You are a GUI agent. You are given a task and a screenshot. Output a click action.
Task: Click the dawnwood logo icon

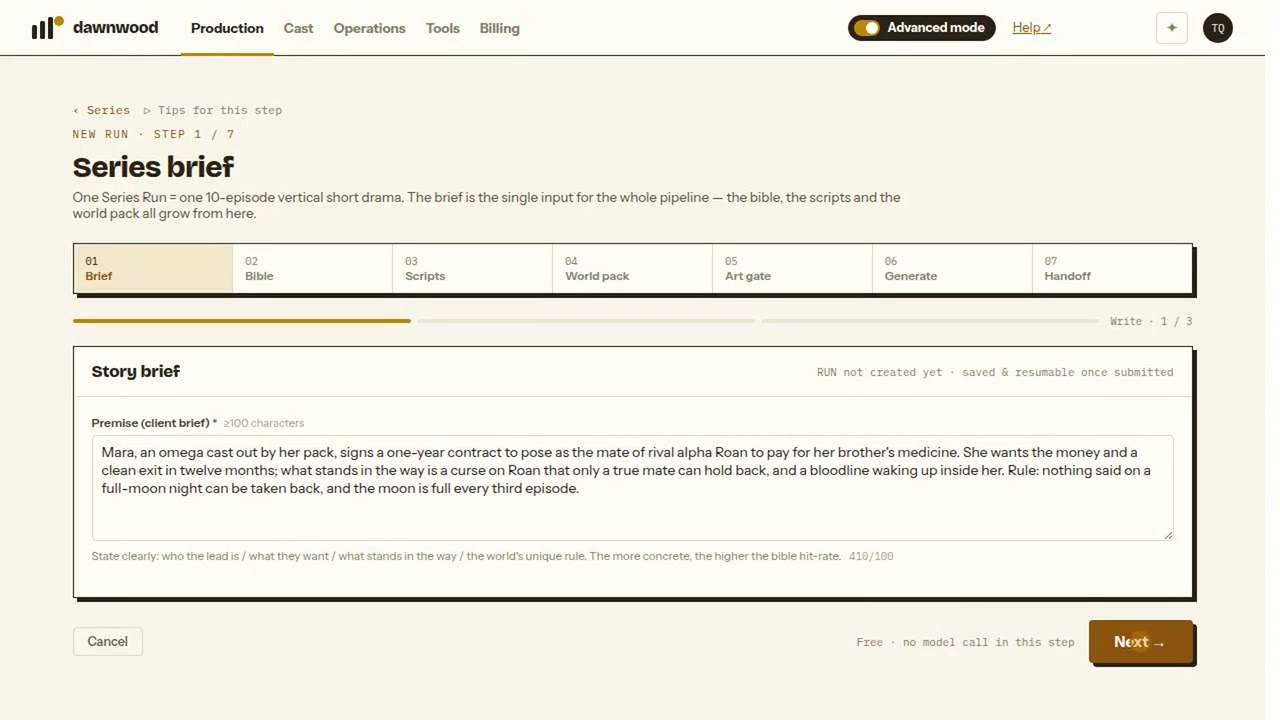47,28
